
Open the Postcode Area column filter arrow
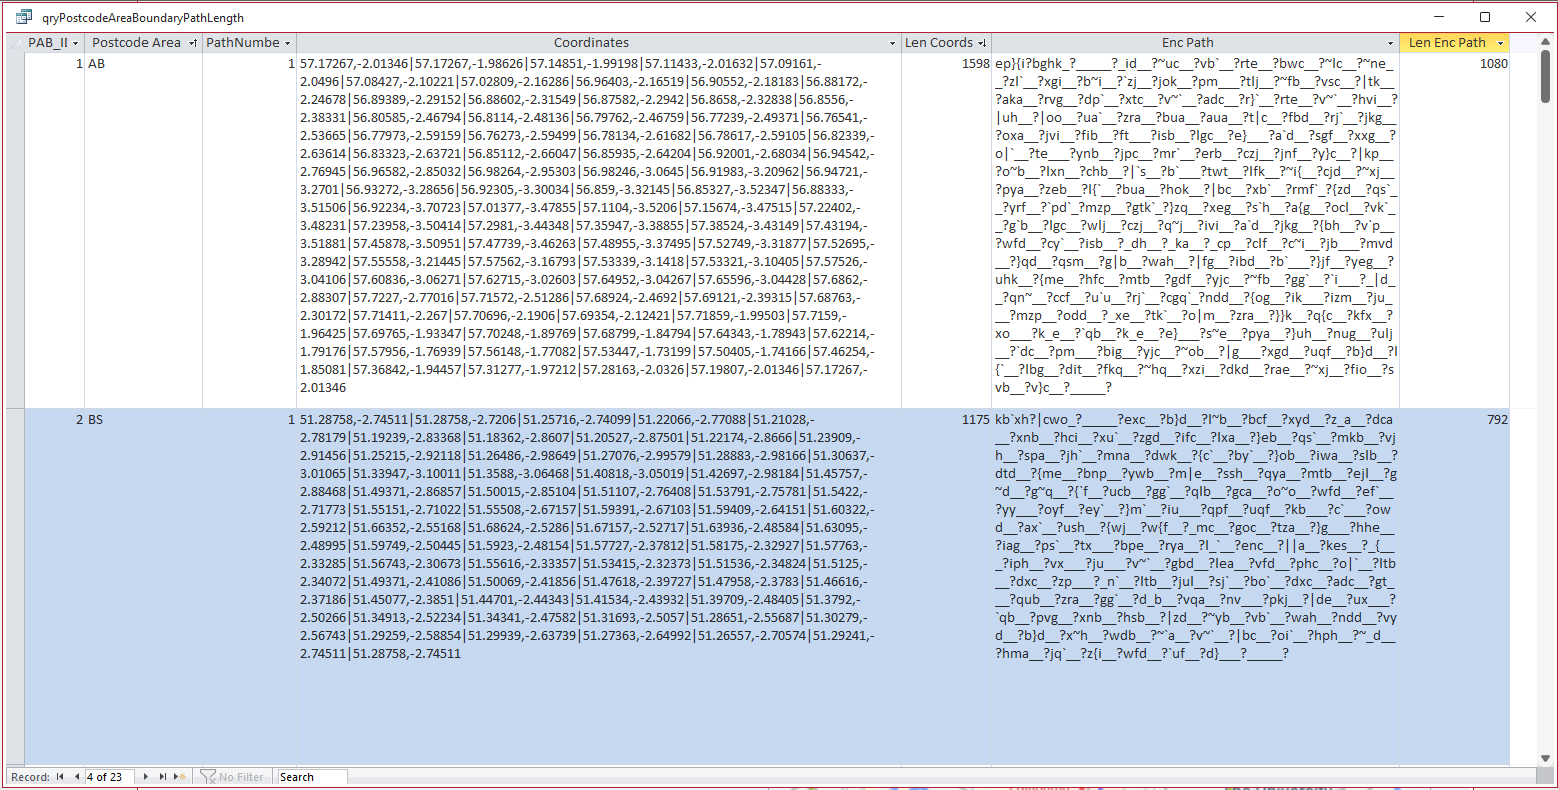pyautogui.click(x=193, y=43)
